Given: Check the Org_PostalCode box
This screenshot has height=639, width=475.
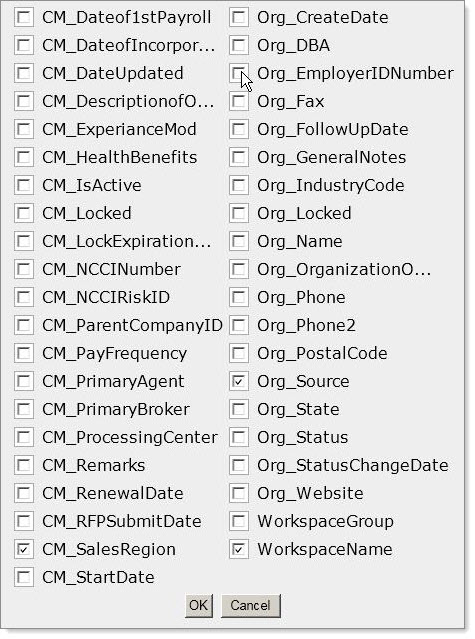Looking at the screenshot, I should (x=239, y=353).
